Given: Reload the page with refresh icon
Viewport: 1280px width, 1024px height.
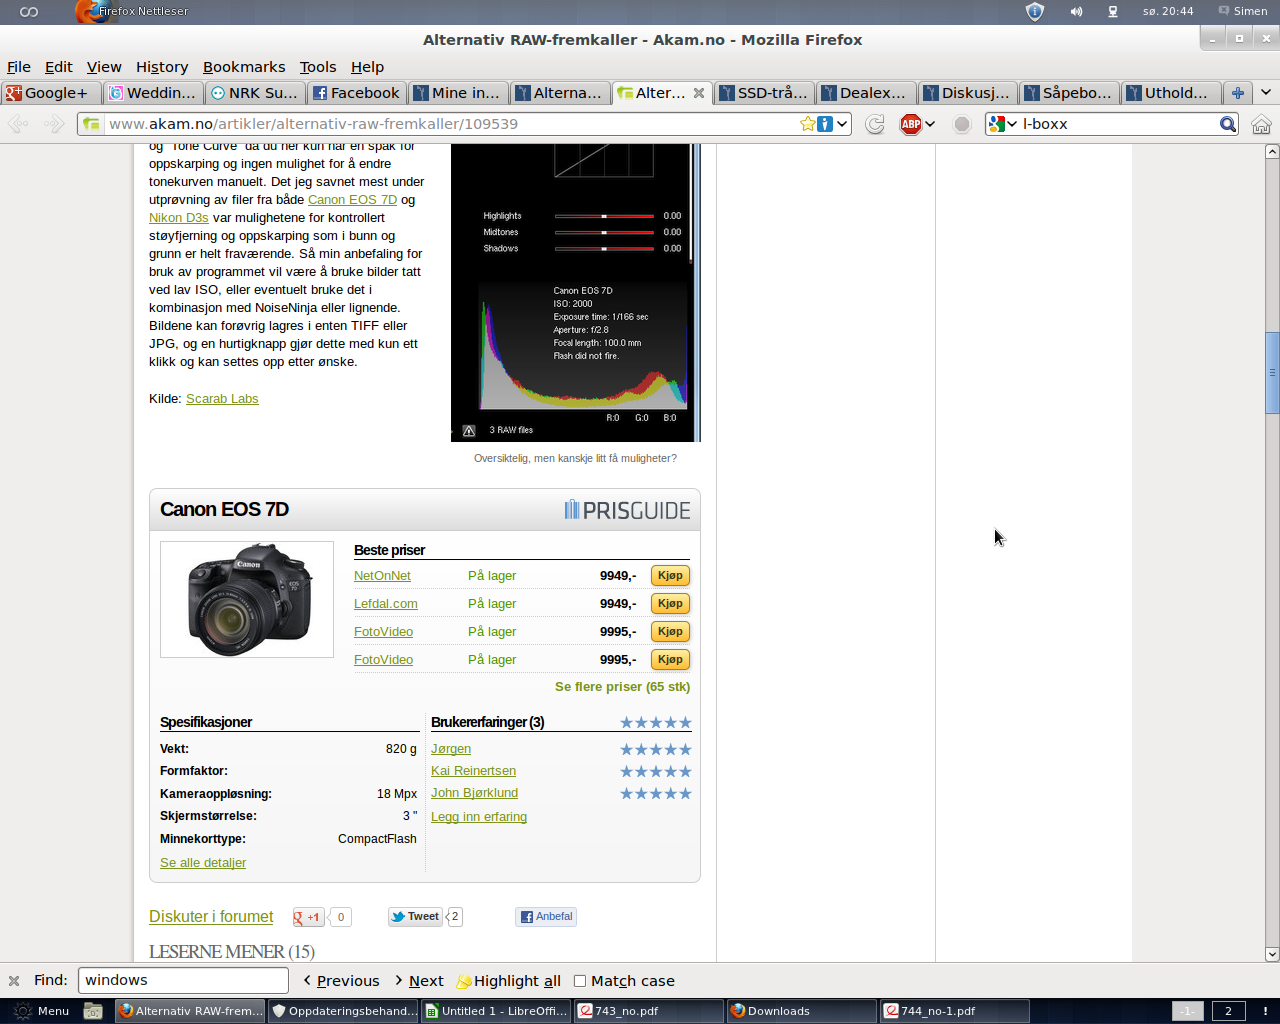Looking at the screenshot, I should tap(875, 124).
